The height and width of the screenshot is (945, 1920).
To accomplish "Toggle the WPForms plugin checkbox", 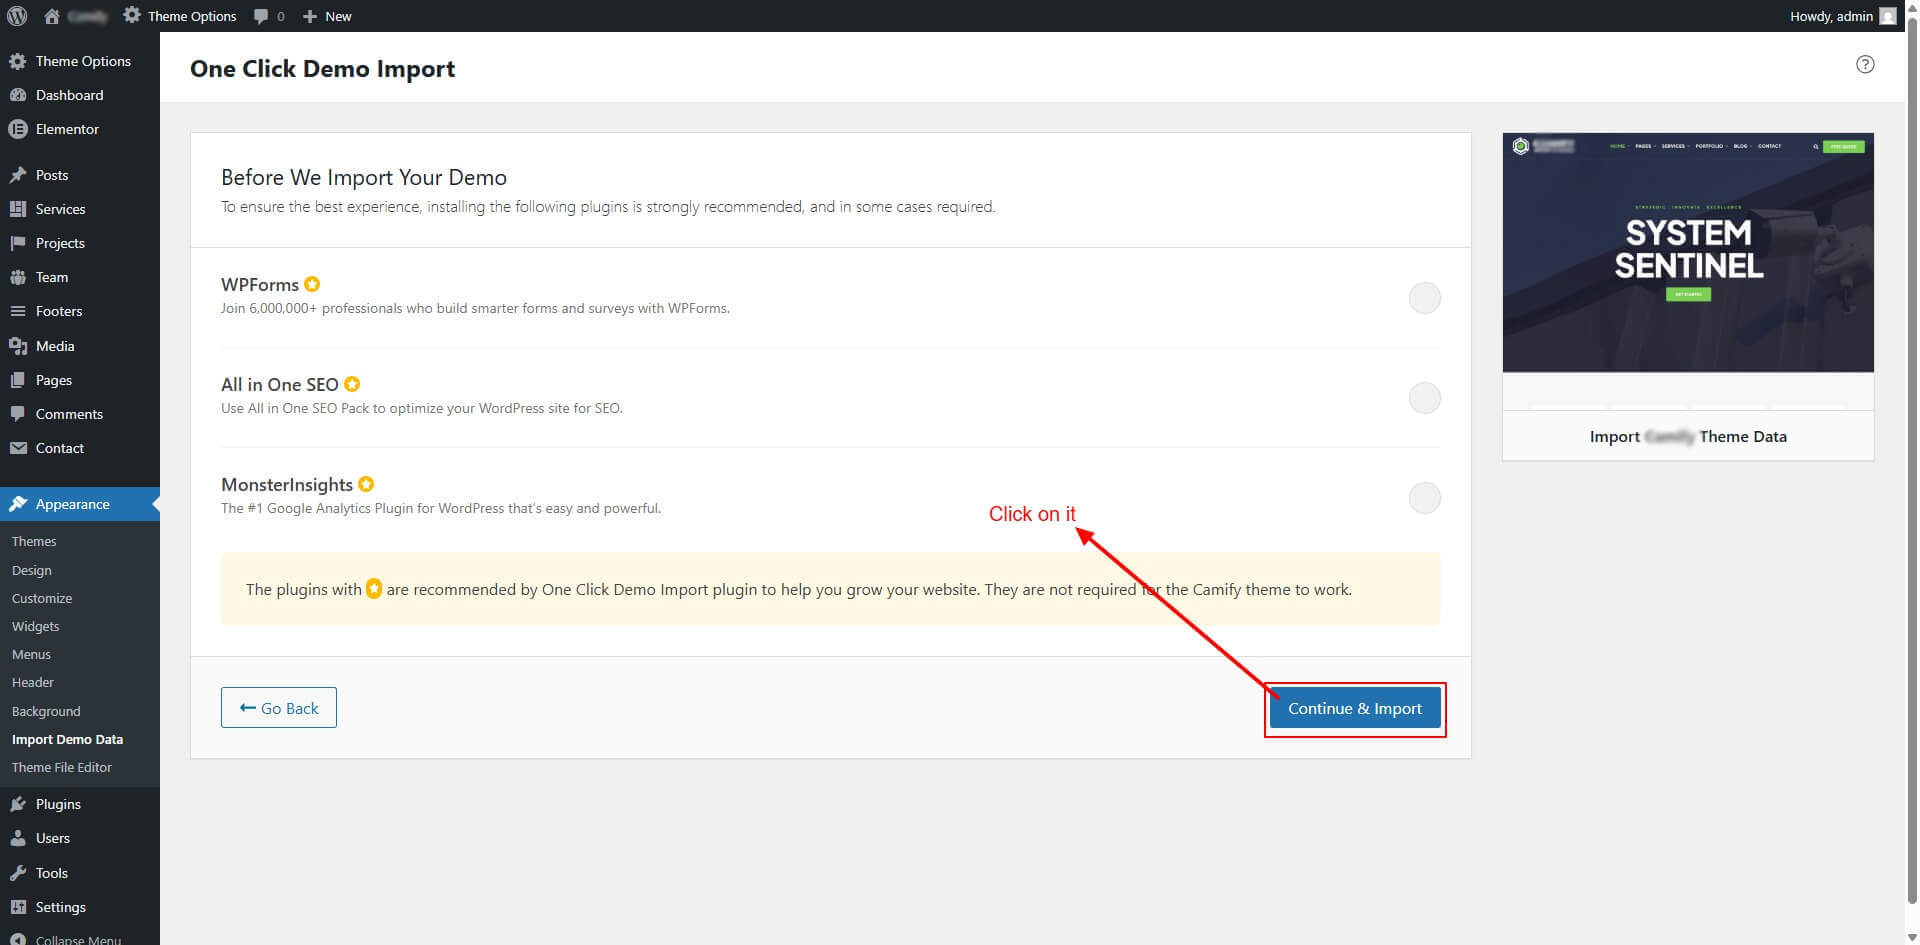I will click(x=1424, y=298).
